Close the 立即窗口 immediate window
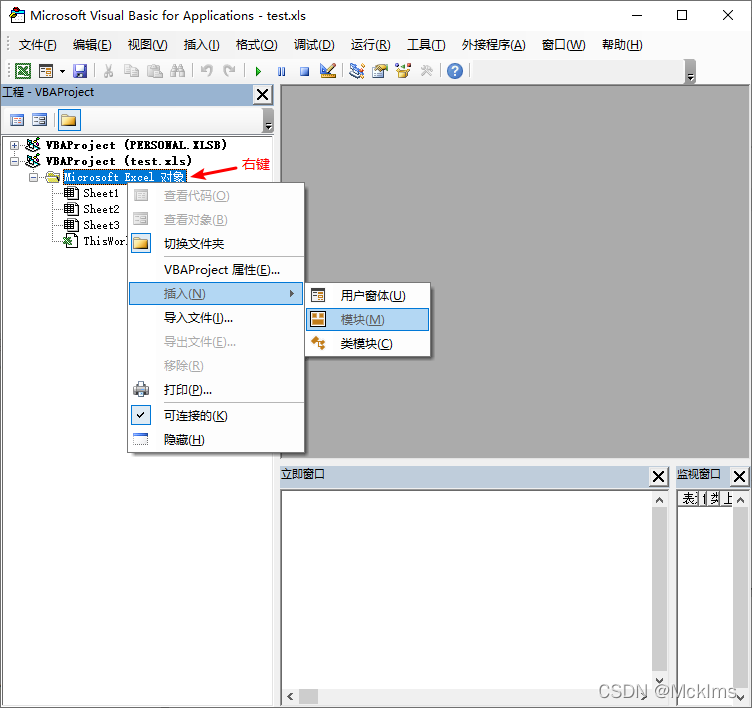This screenshot has width=752, height=708. 658,476
